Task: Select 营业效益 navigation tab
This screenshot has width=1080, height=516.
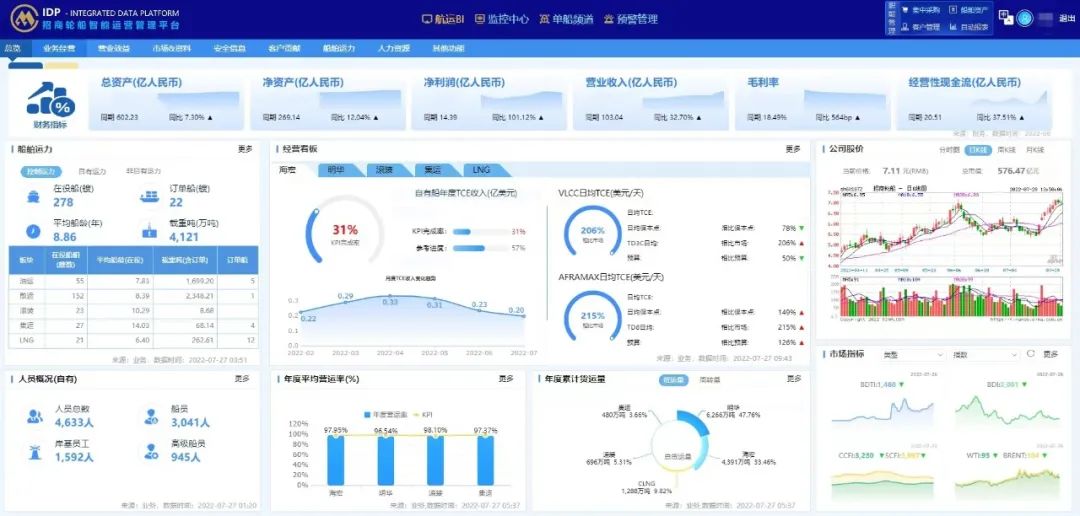Action: click(x=114, y=48)
